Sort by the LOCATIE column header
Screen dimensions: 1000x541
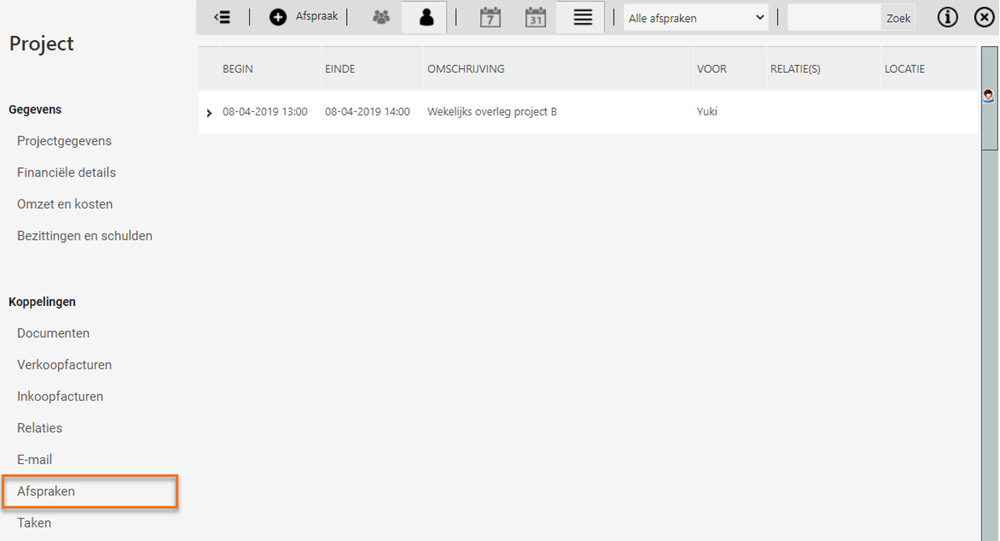[x=904, y=69]
